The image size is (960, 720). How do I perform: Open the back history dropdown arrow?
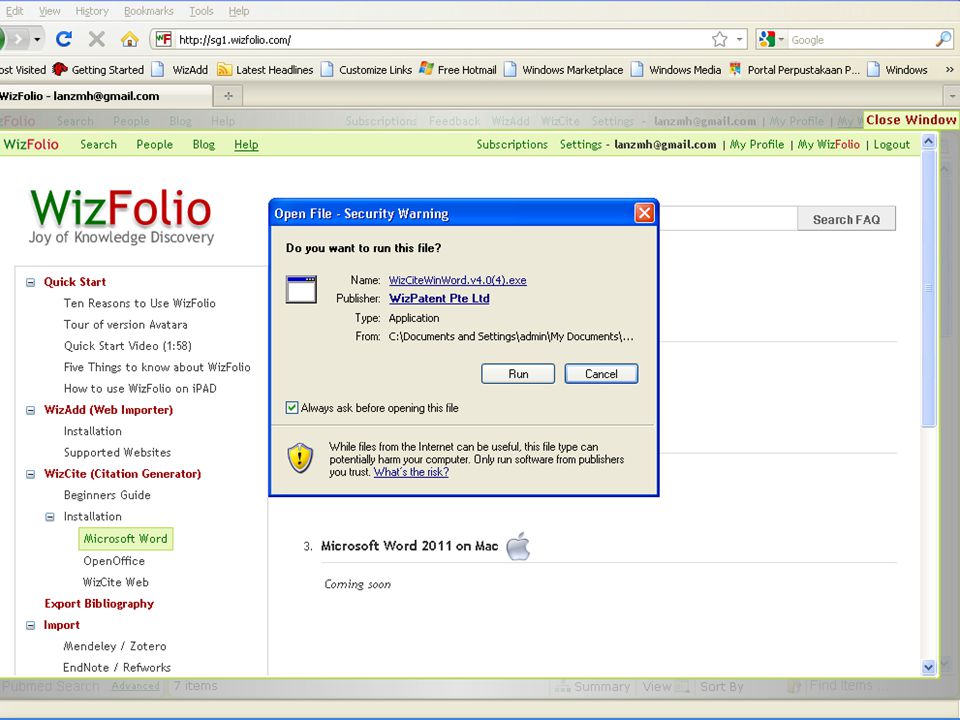[x=37, y=40]
